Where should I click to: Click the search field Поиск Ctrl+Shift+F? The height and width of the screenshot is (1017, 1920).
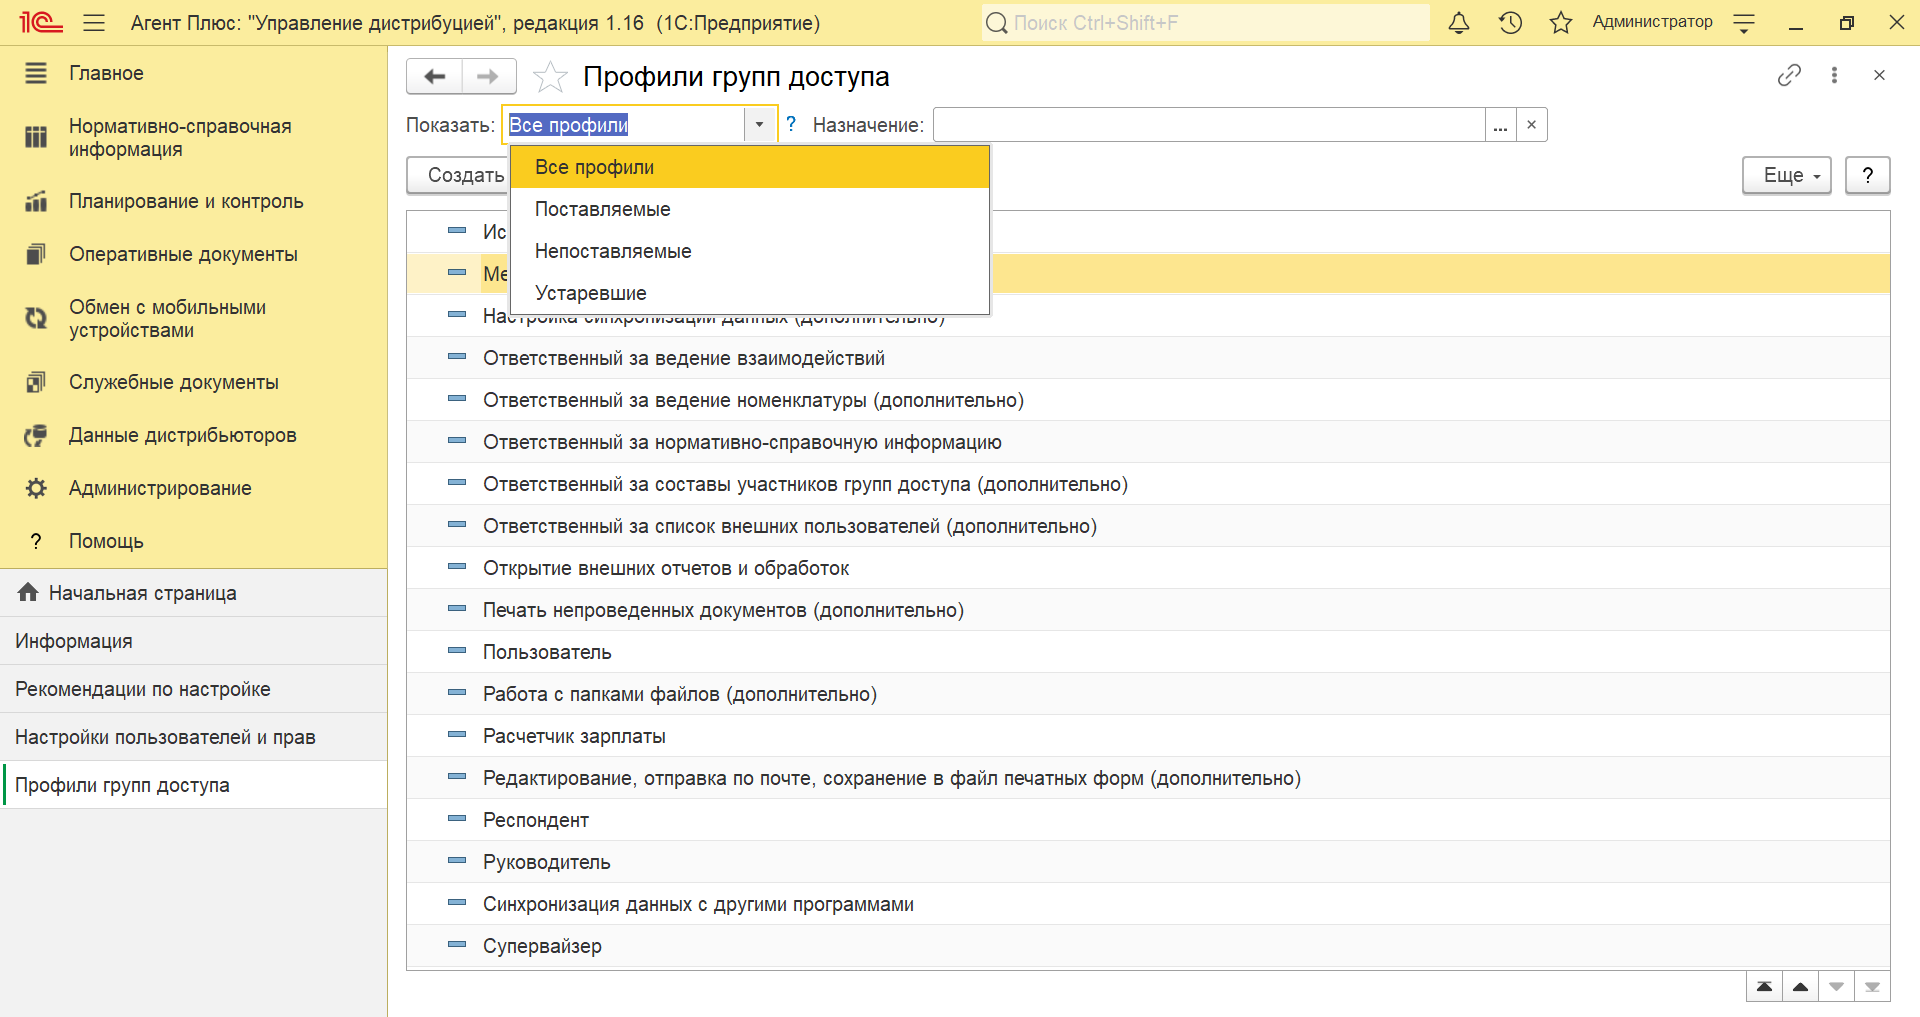pos(1205,22)
